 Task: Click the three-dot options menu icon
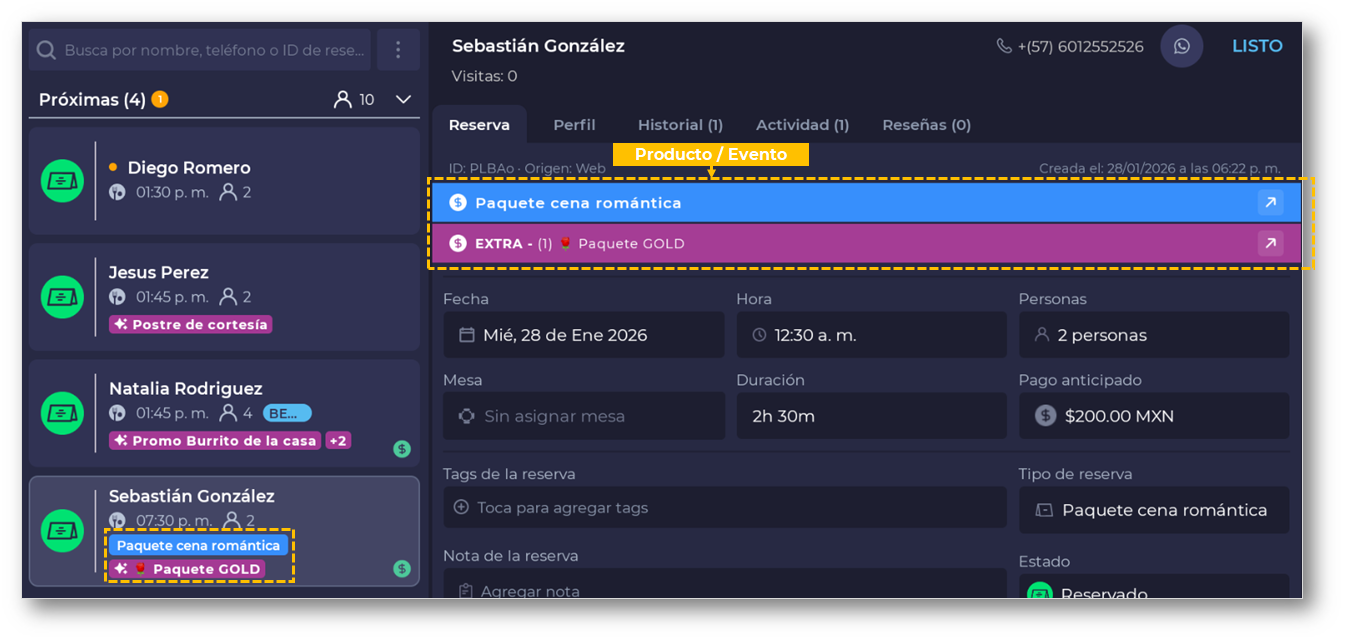(398, 50)
